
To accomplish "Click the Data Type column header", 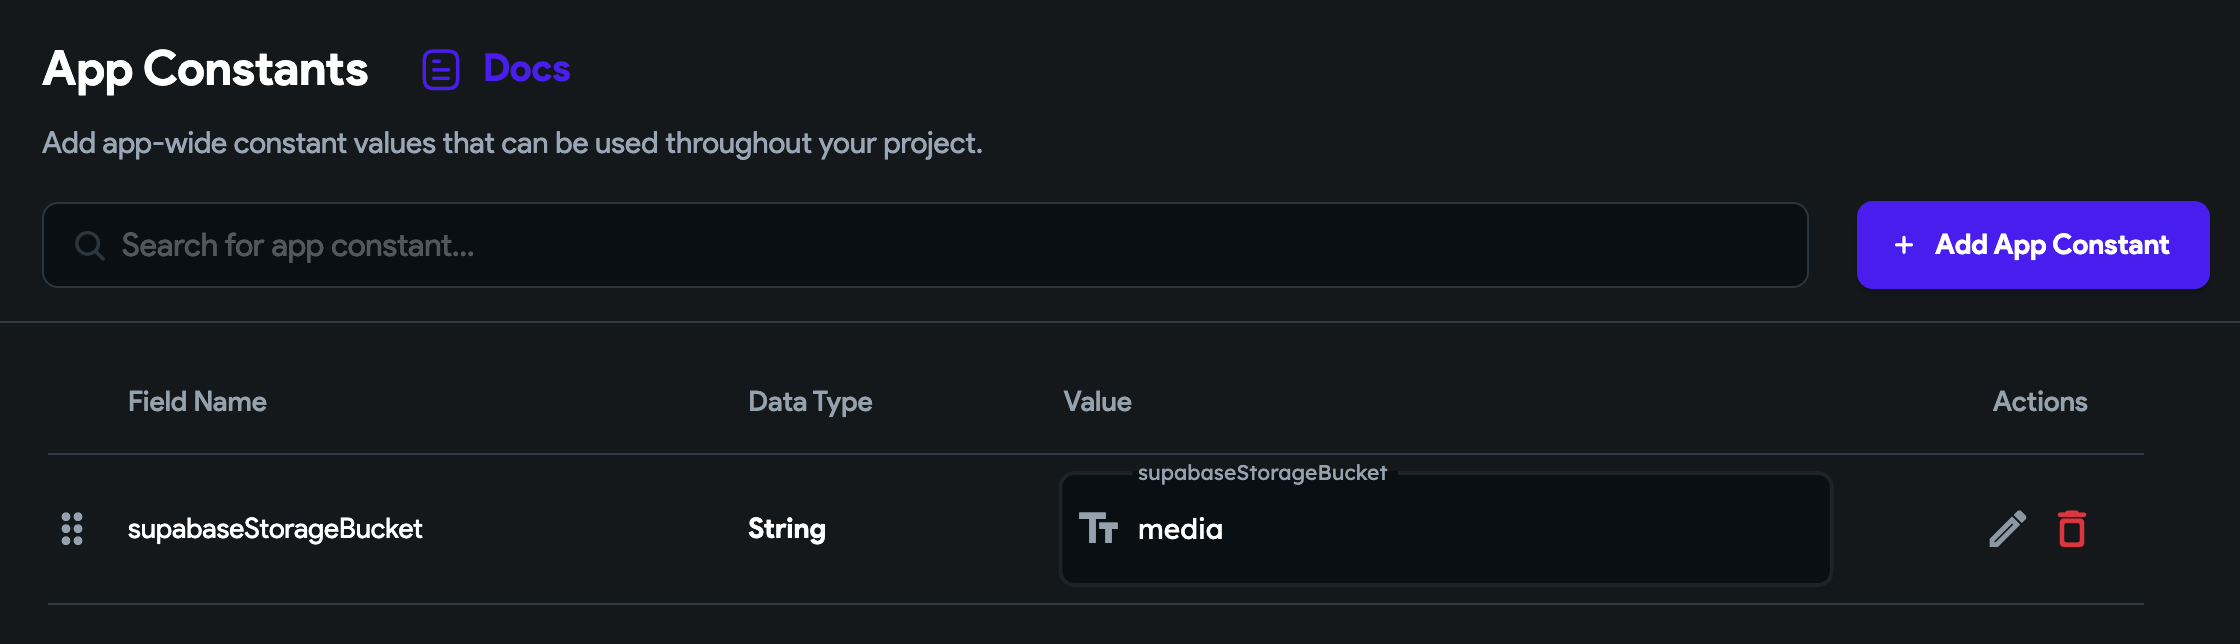I will tap(810, 402).
